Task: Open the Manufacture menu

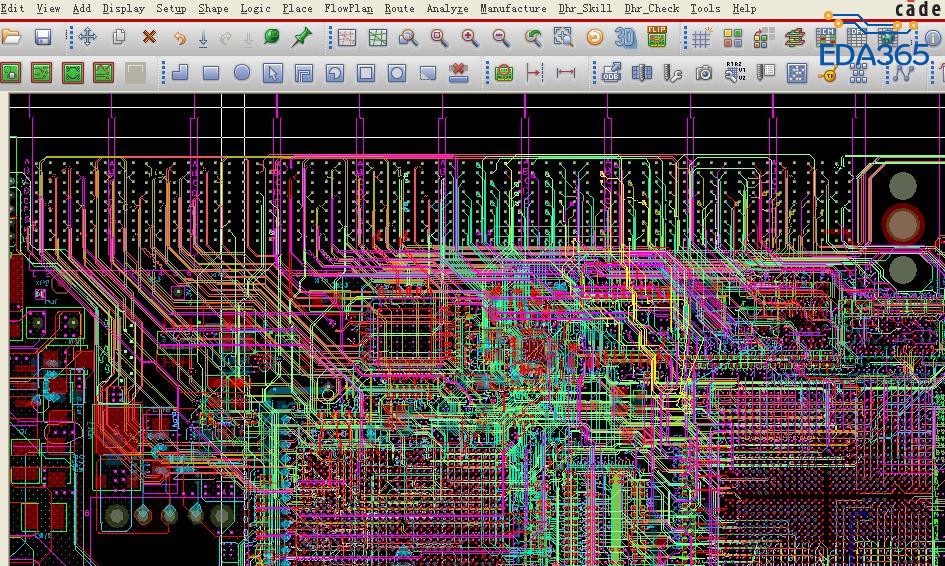Action: click(x=513, y=8)
